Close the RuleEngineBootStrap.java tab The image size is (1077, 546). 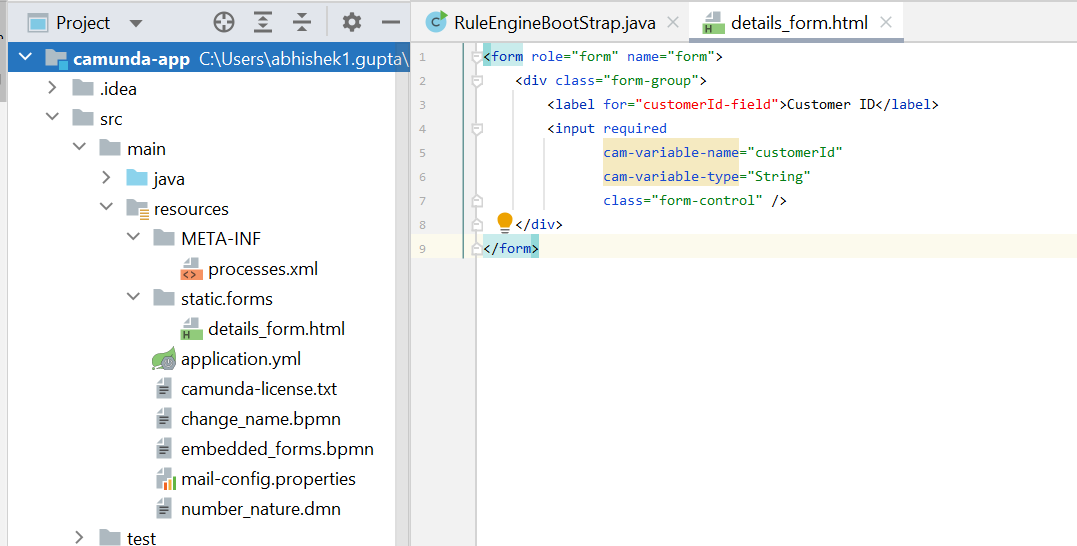[673, 23]
